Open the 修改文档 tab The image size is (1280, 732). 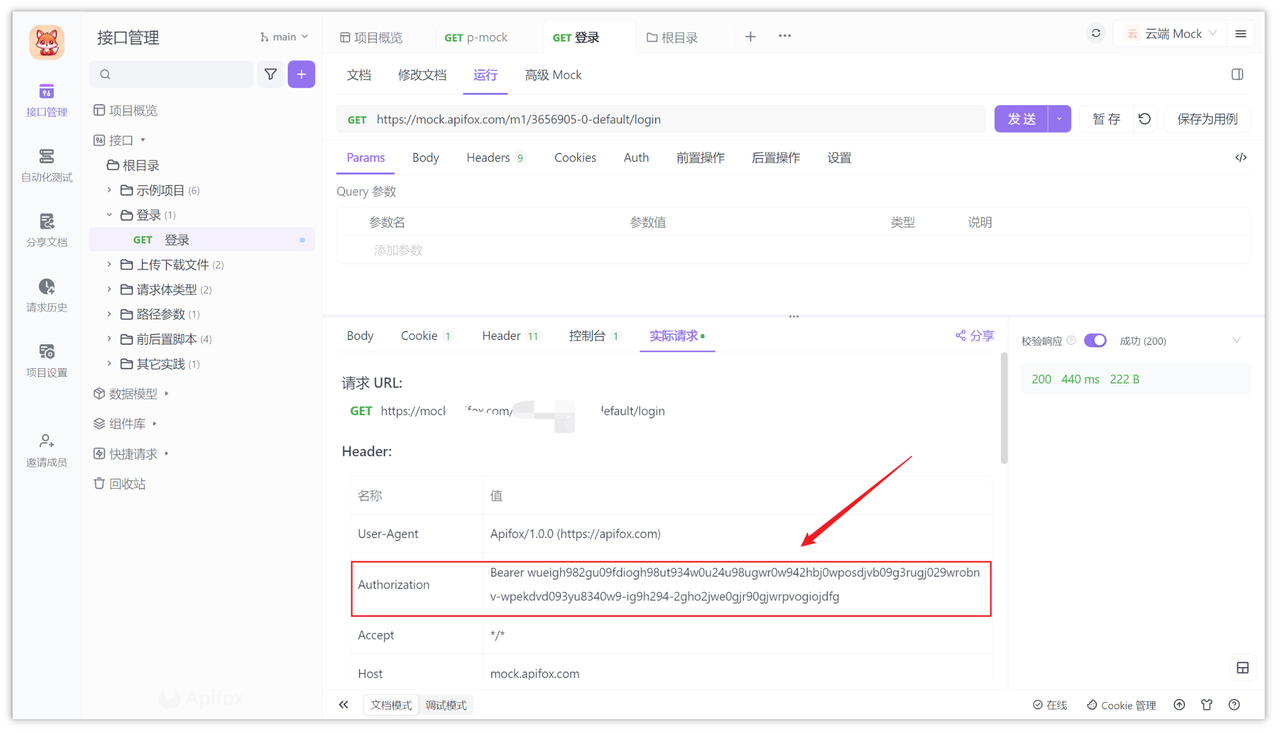click(422, 75)
